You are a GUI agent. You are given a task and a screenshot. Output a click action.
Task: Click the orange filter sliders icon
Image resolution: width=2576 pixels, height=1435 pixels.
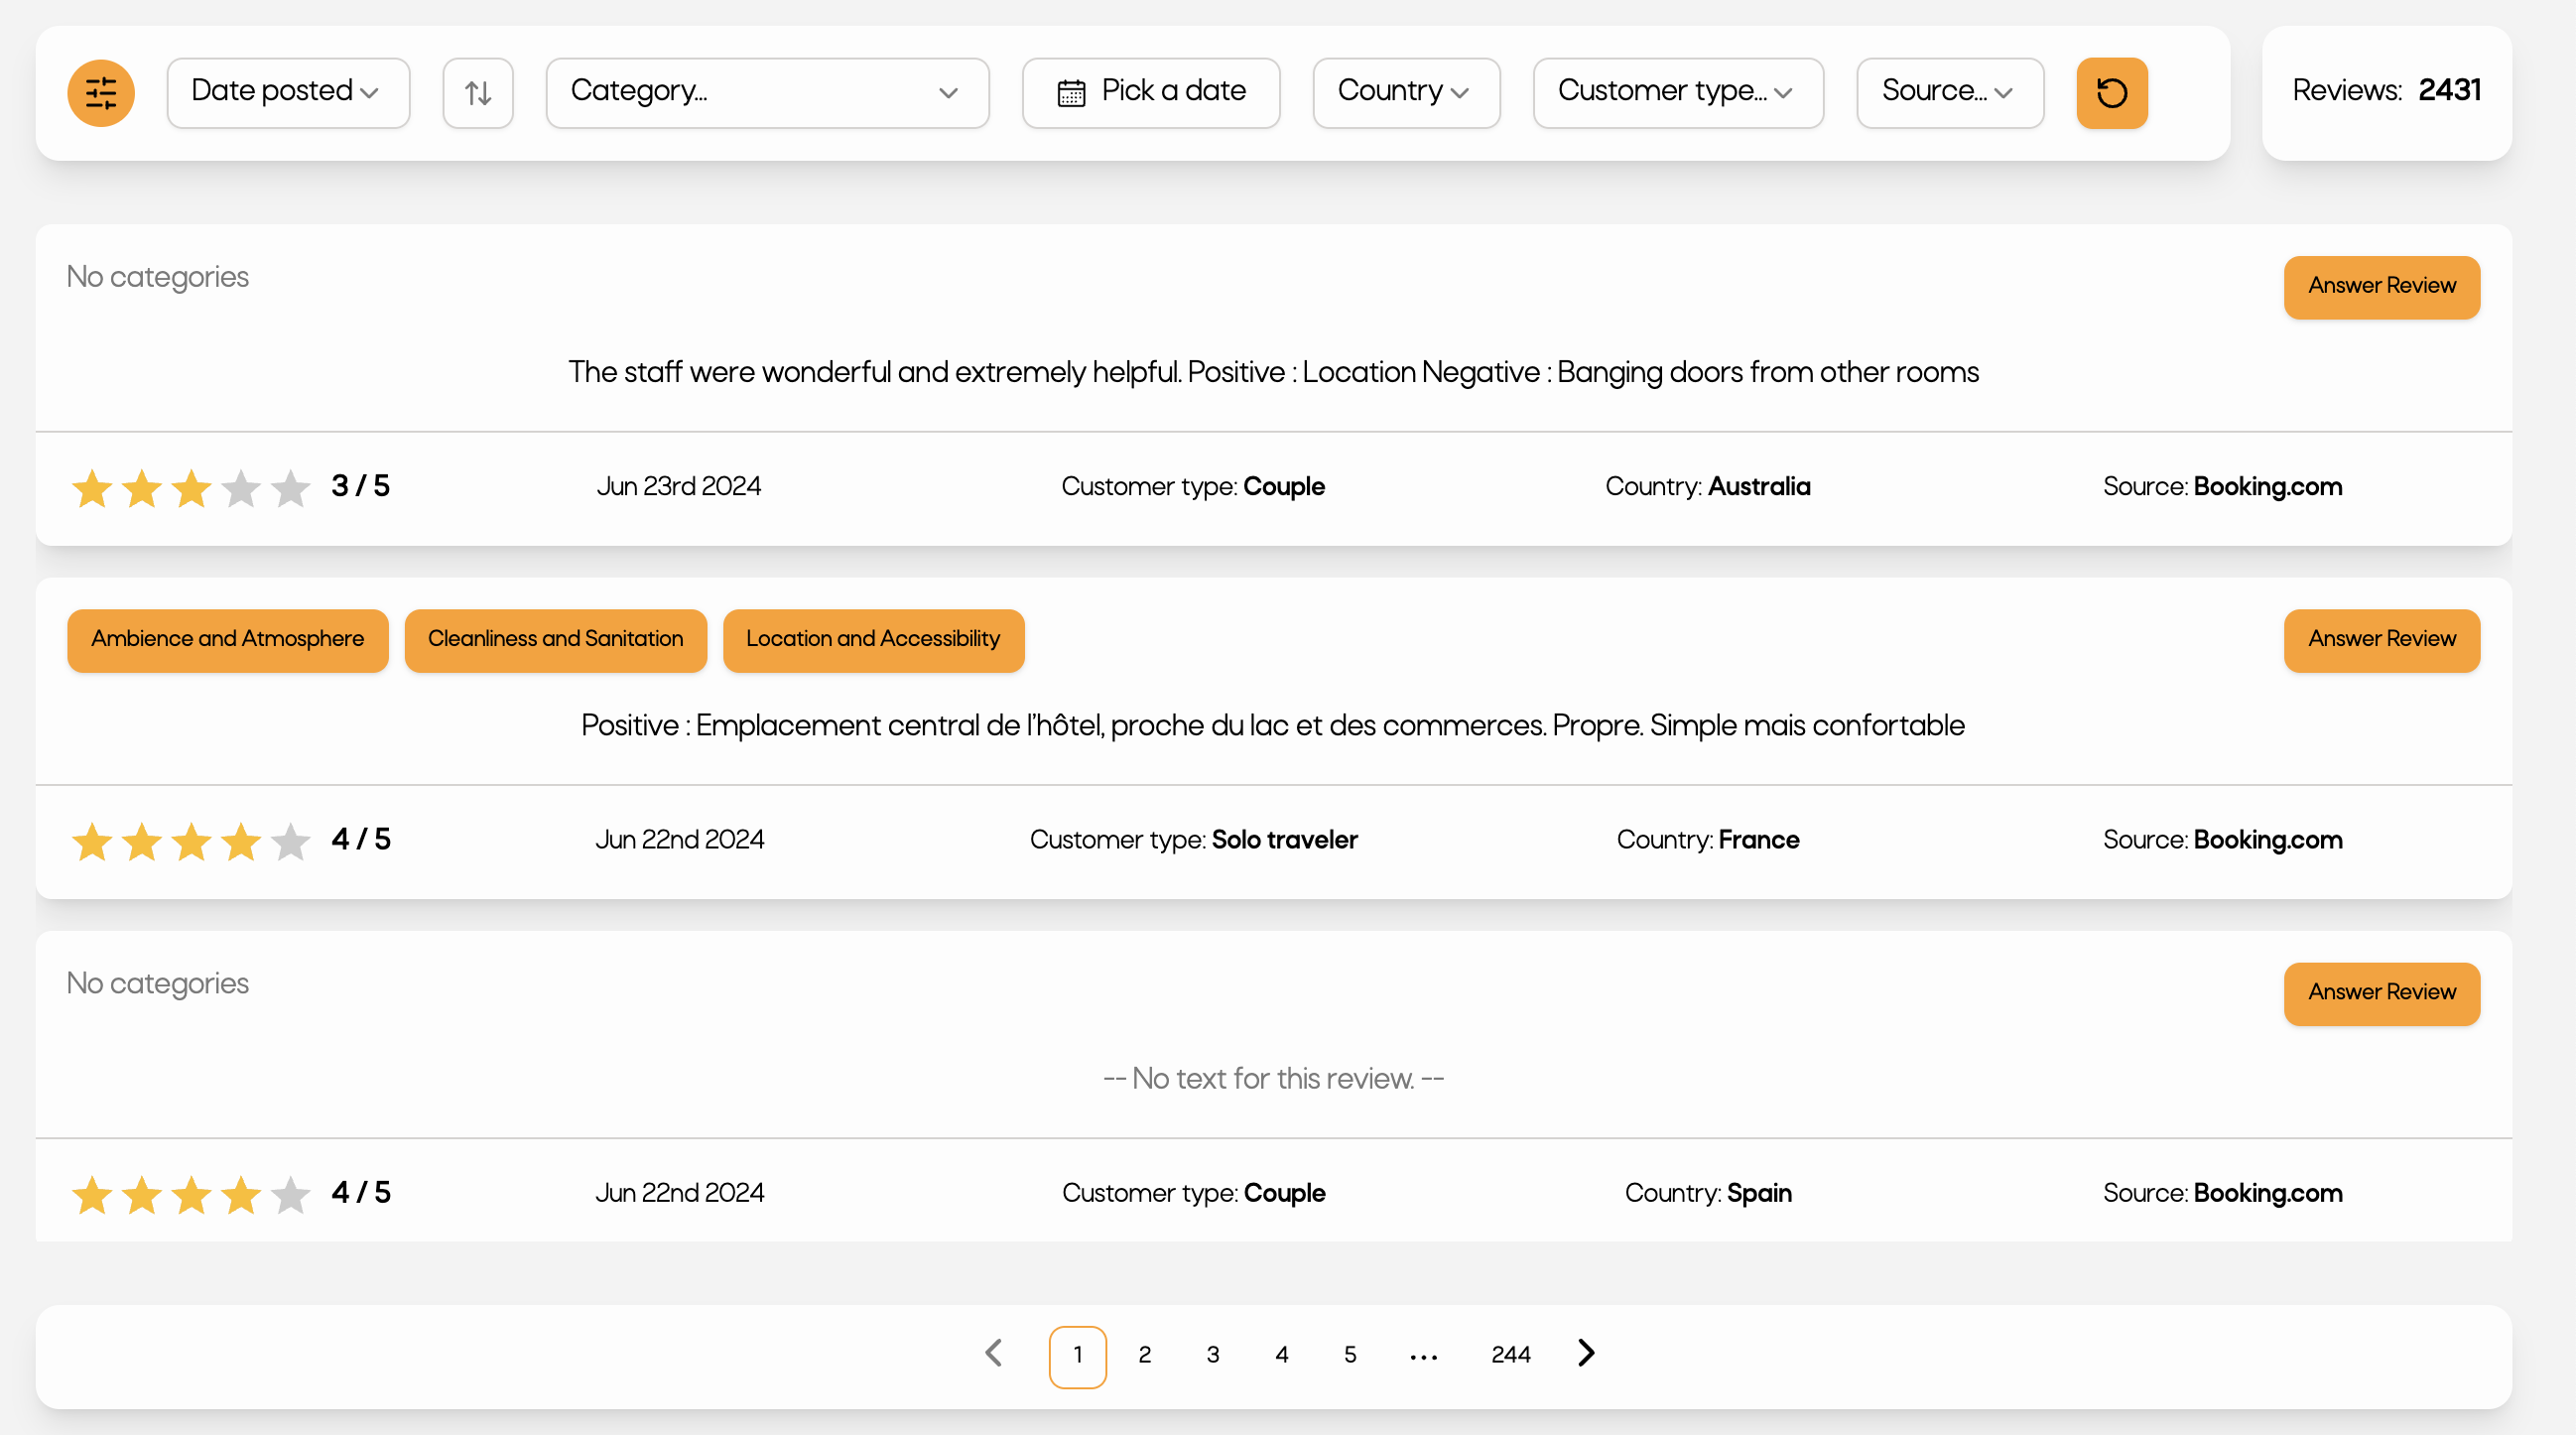click(x=101, y=93)
